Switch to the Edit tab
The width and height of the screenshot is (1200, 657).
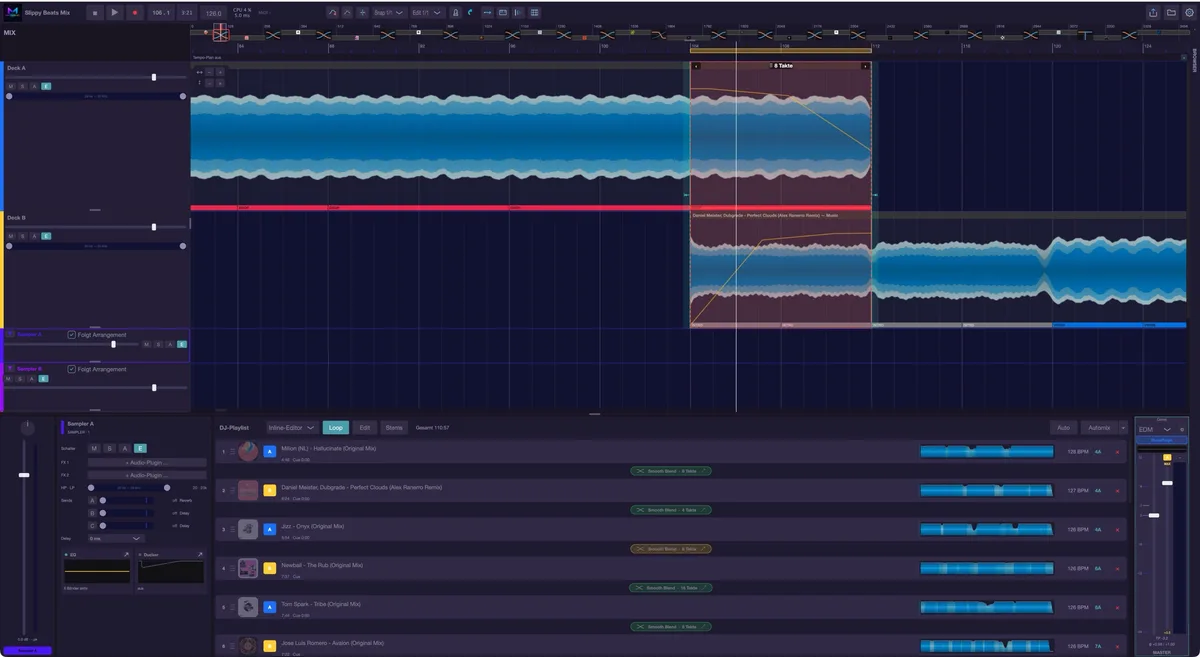[x=365, y=427]
